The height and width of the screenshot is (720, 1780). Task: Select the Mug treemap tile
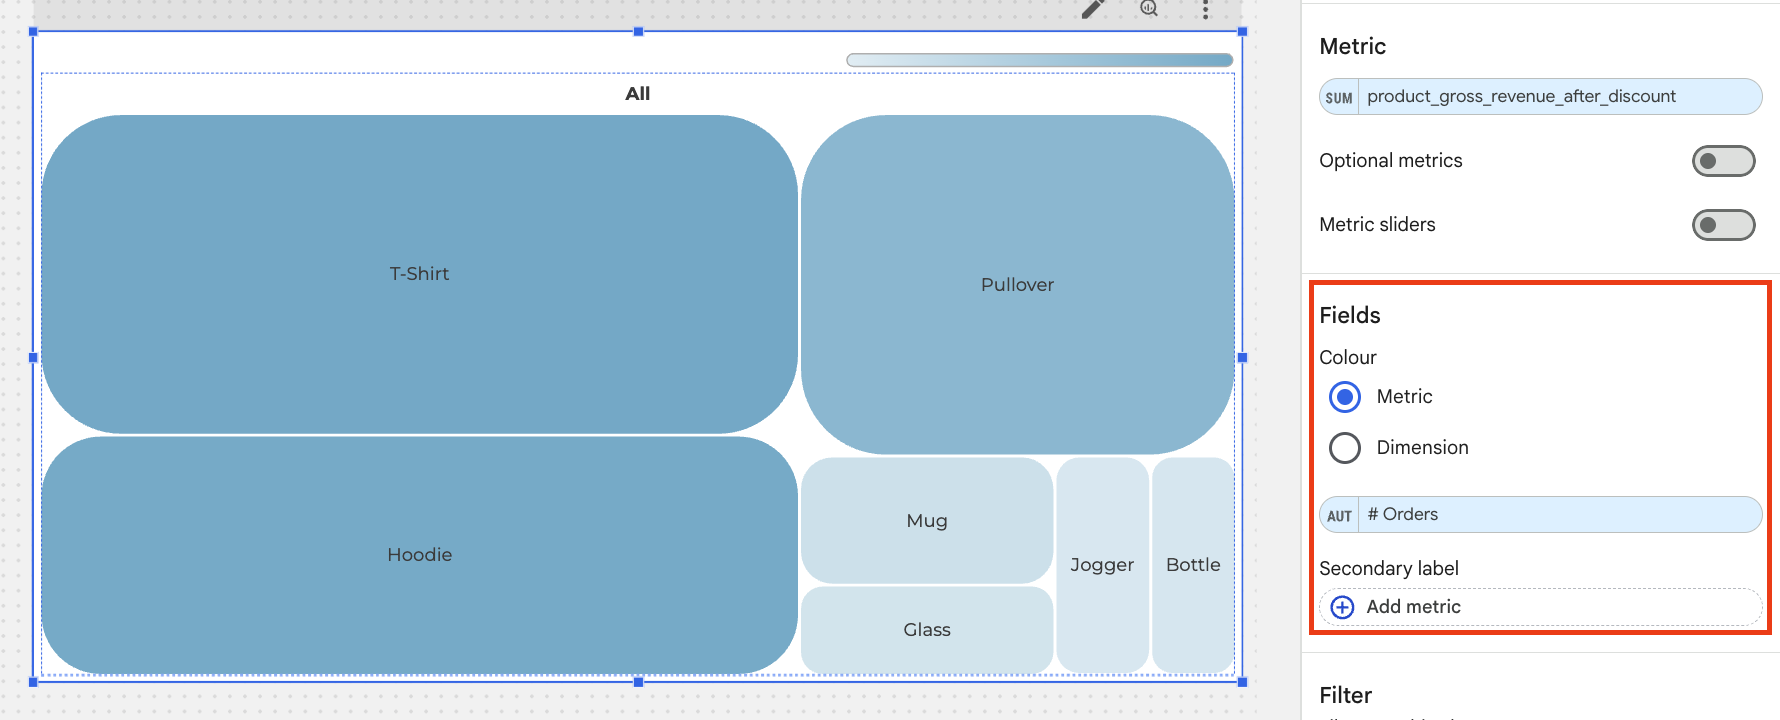click(926, 521)
